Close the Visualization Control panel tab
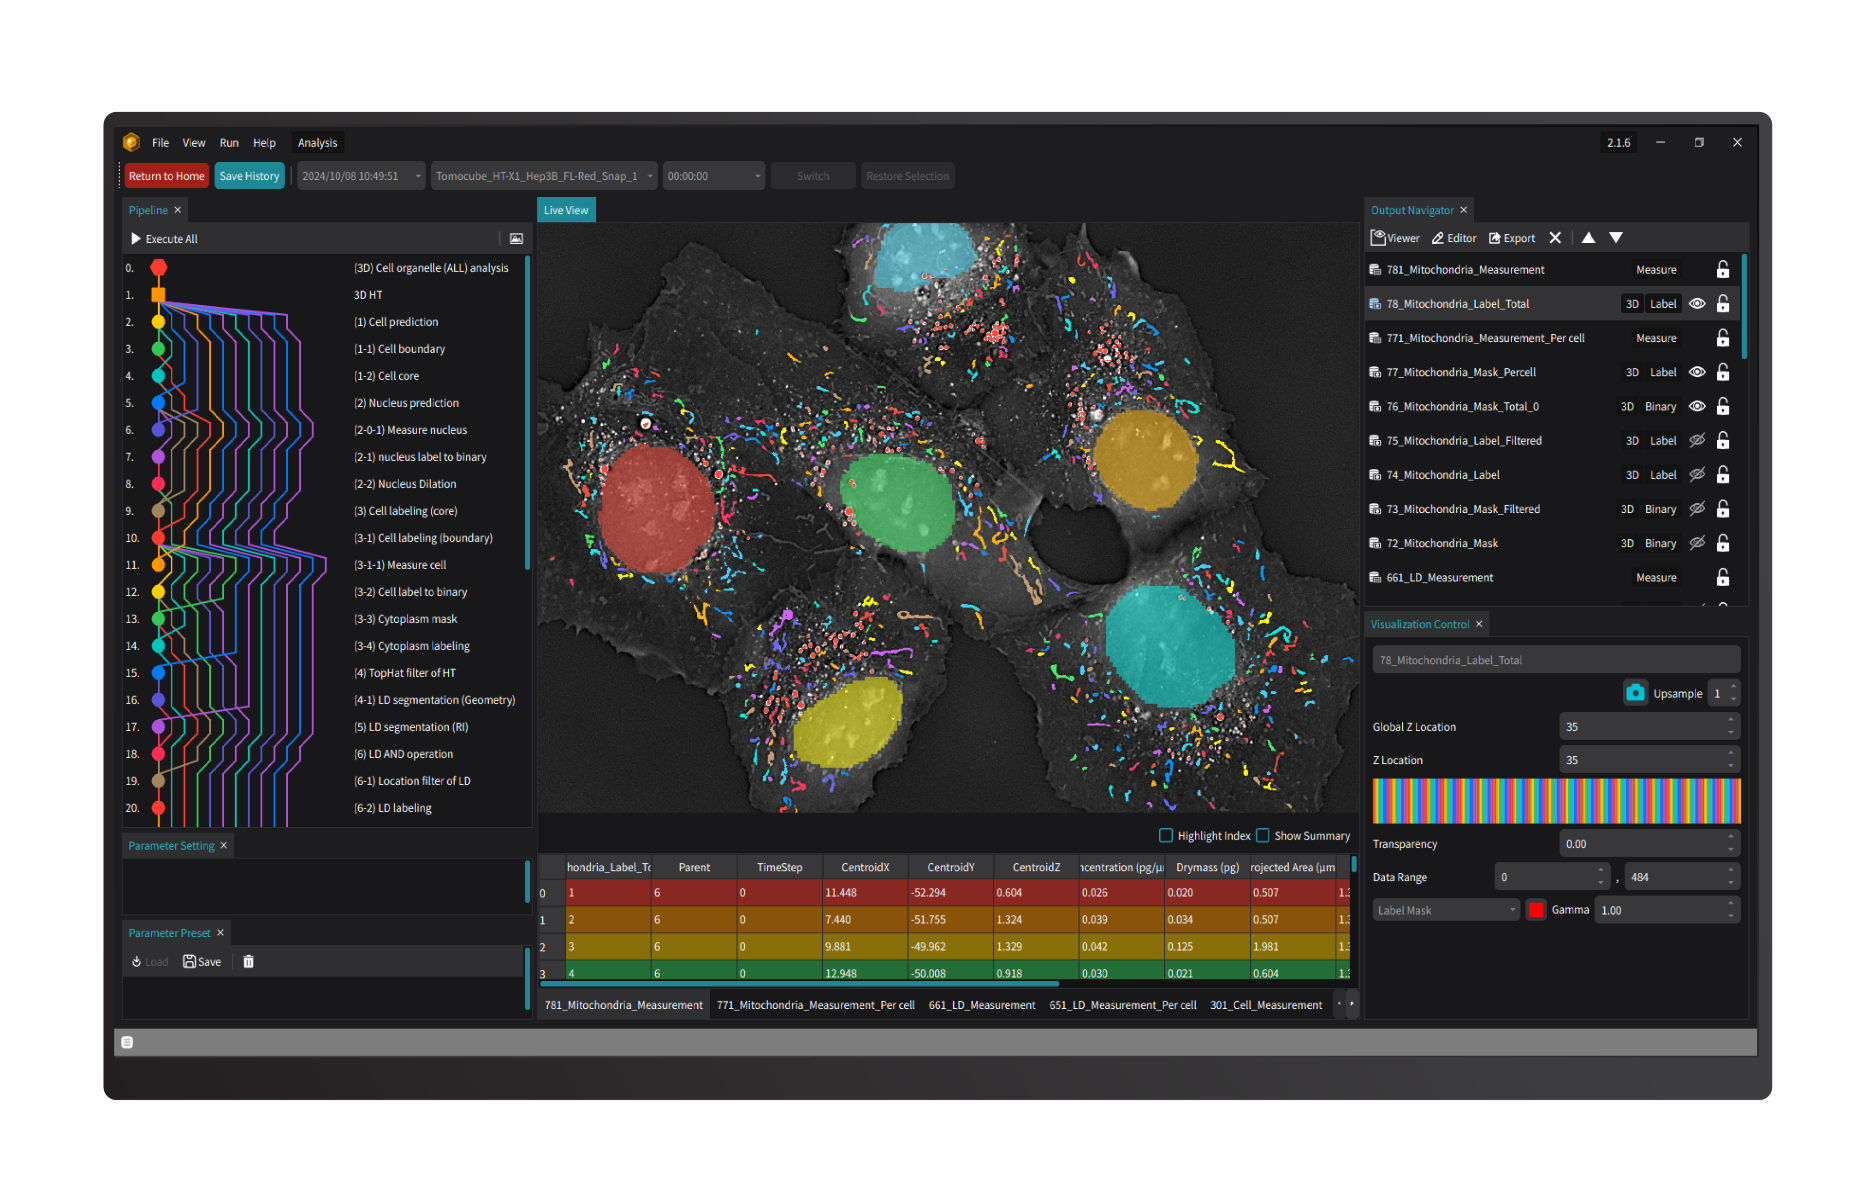 (x=1479, y=624)
